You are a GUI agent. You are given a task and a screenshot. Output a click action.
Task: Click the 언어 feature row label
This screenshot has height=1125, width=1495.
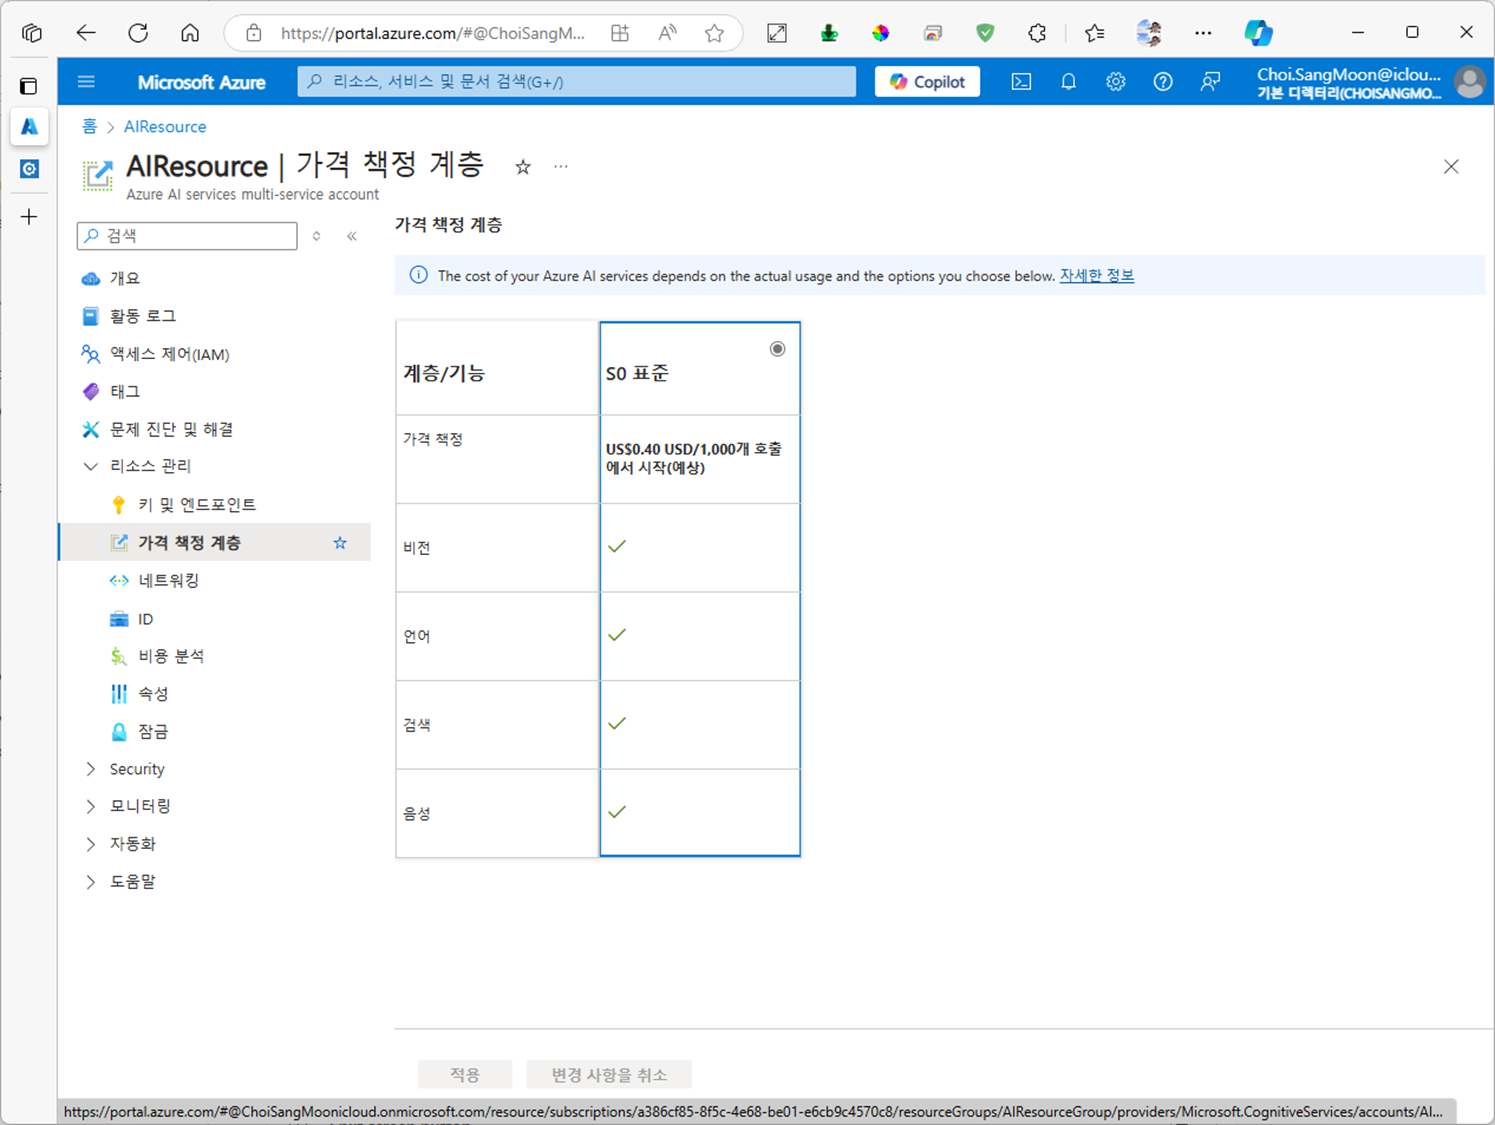pyautogui.click(x=417, y=637)
